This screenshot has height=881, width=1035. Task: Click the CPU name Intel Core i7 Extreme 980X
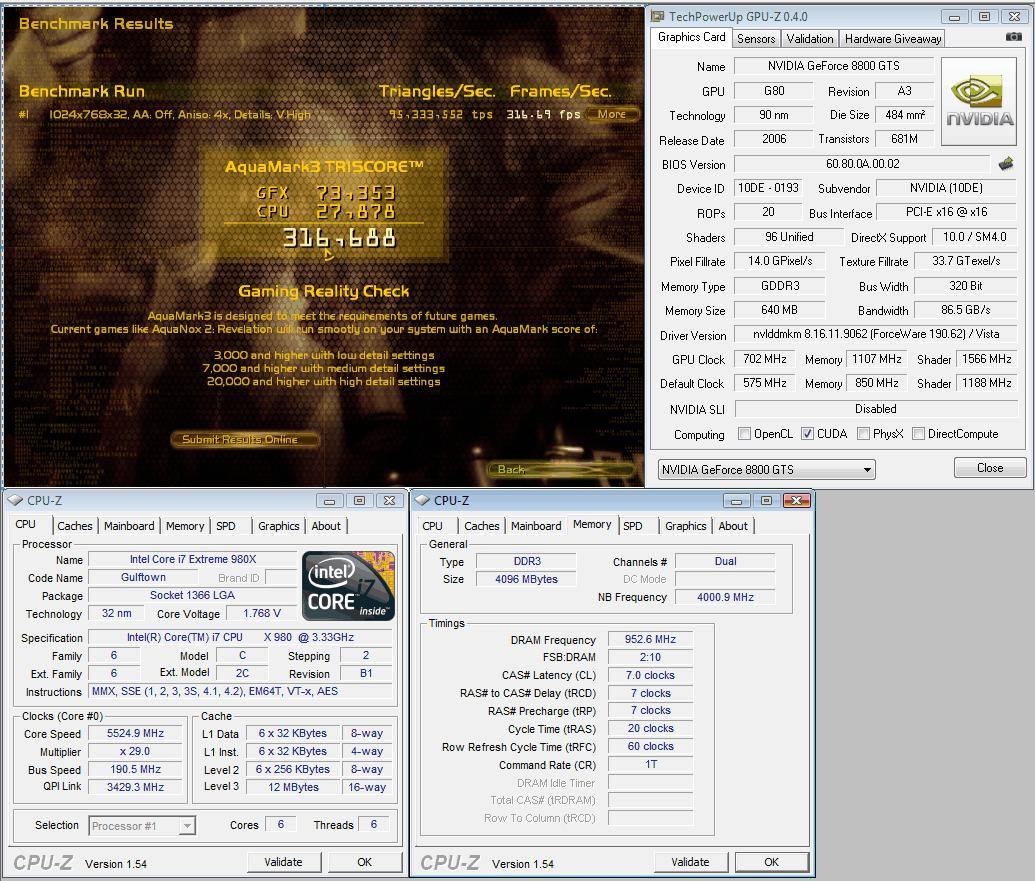click(193, 559)
